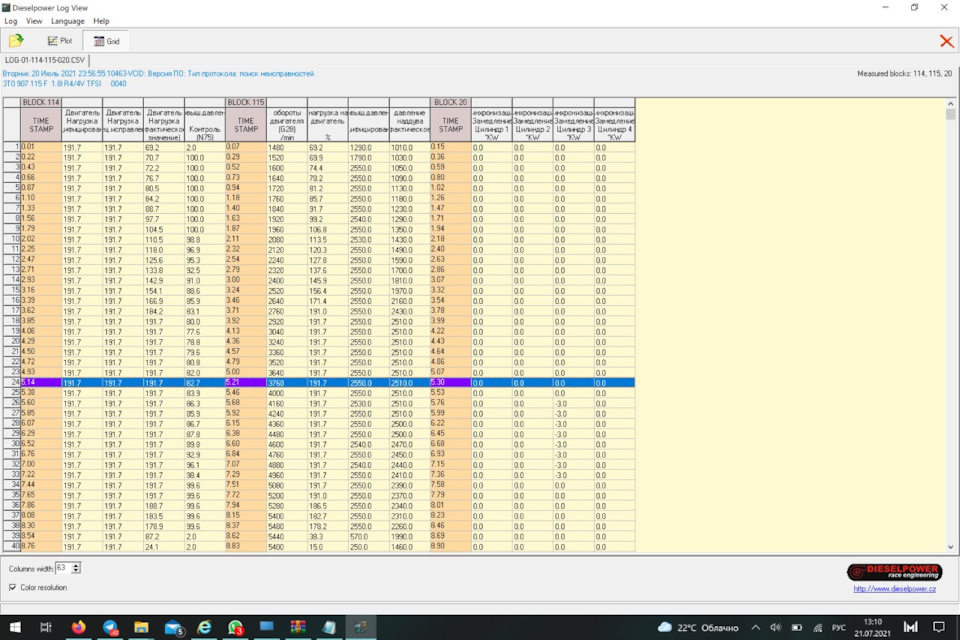Click the BLOCK 115 column header
Image resolution: width=960 pixels, height=640 pixels.
tap(245, 102)
